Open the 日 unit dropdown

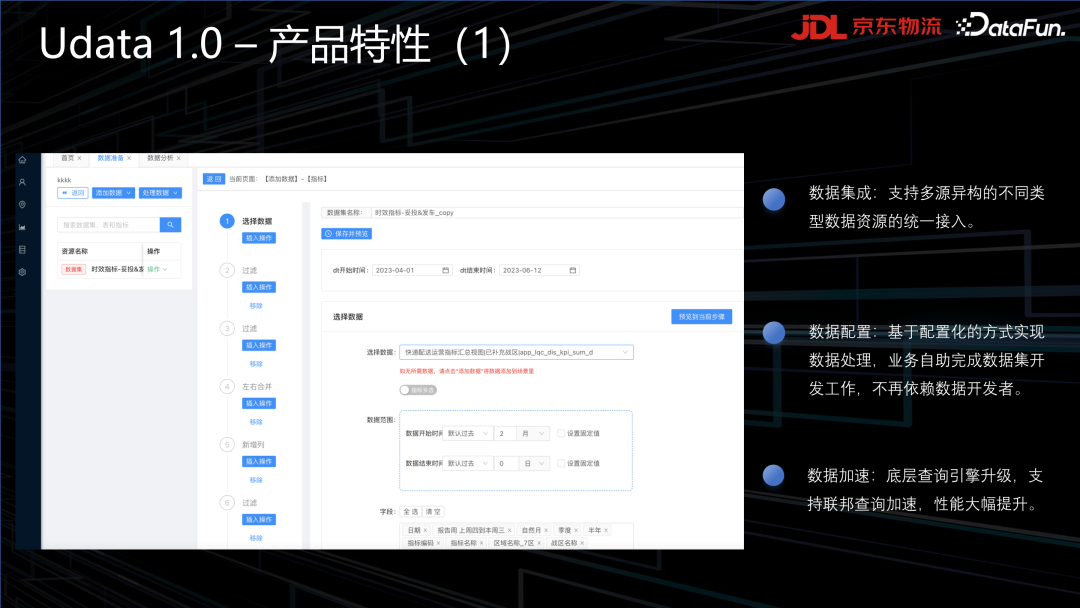click(532, 463)
